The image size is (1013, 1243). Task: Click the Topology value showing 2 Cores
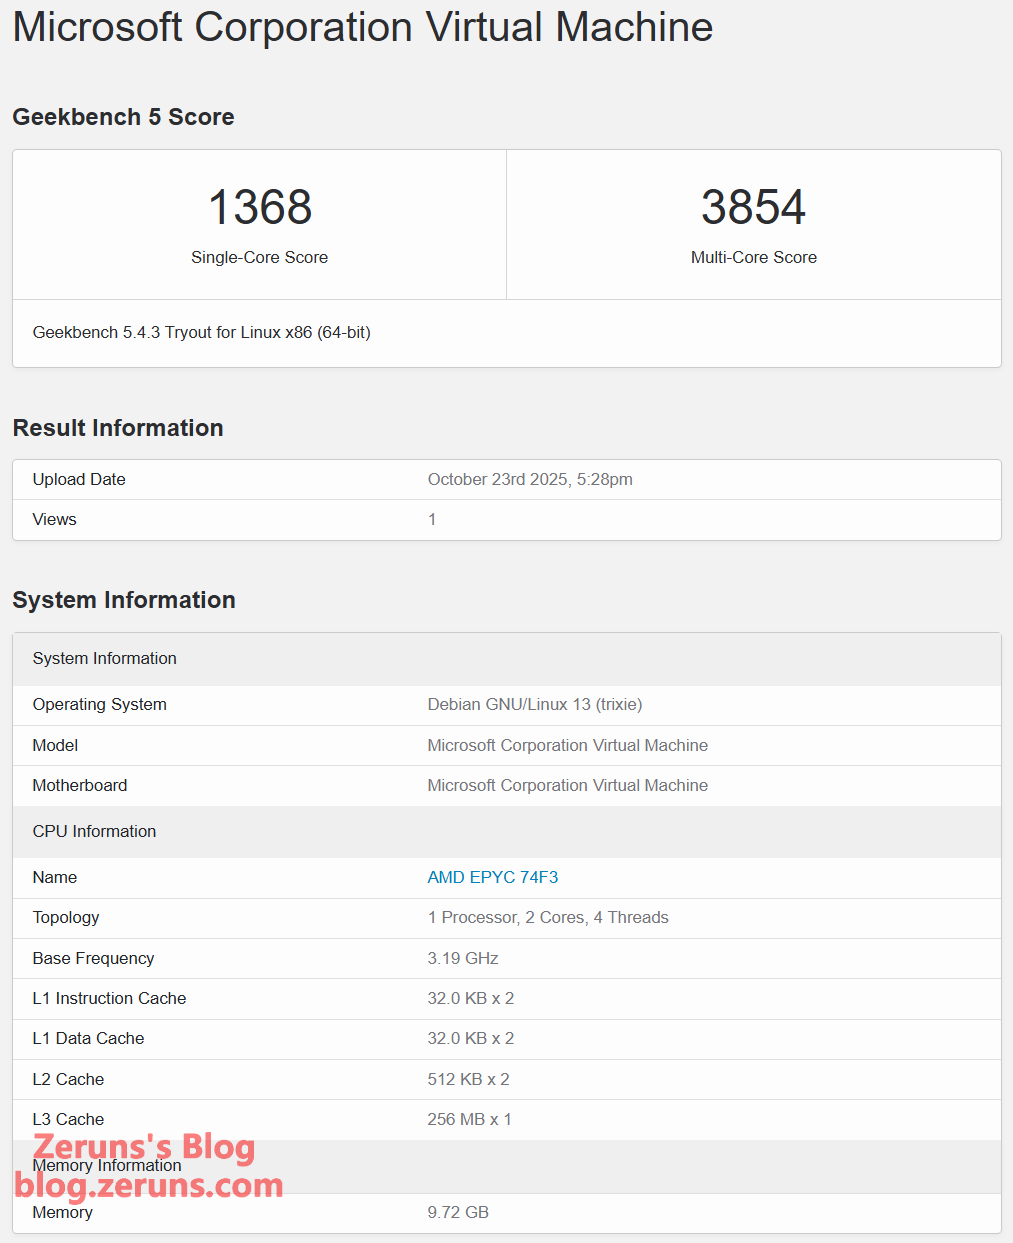[547, 917]
